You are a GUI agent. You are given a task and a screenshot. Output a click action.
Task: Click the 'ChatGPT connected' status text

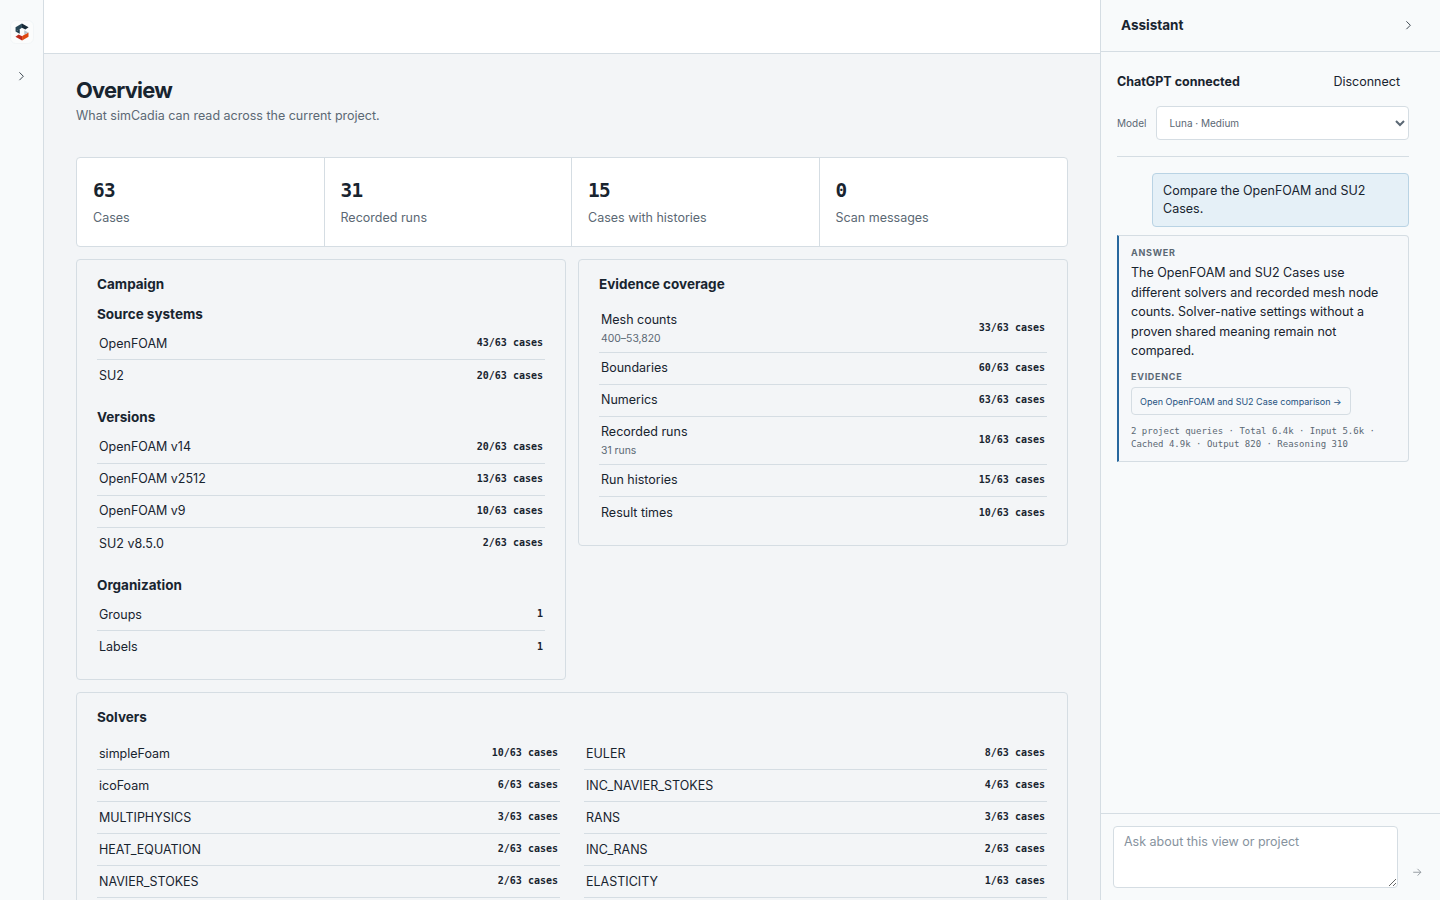[x=1178, y=81]
